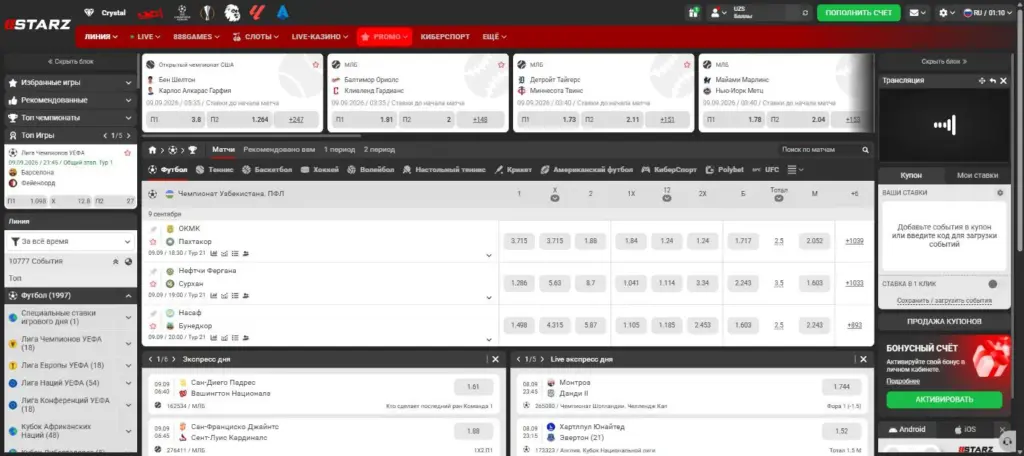Detach the Трансляция panel with move icon
The height and width of the screenshot is (456, 1024).
(x=982, y=80)
